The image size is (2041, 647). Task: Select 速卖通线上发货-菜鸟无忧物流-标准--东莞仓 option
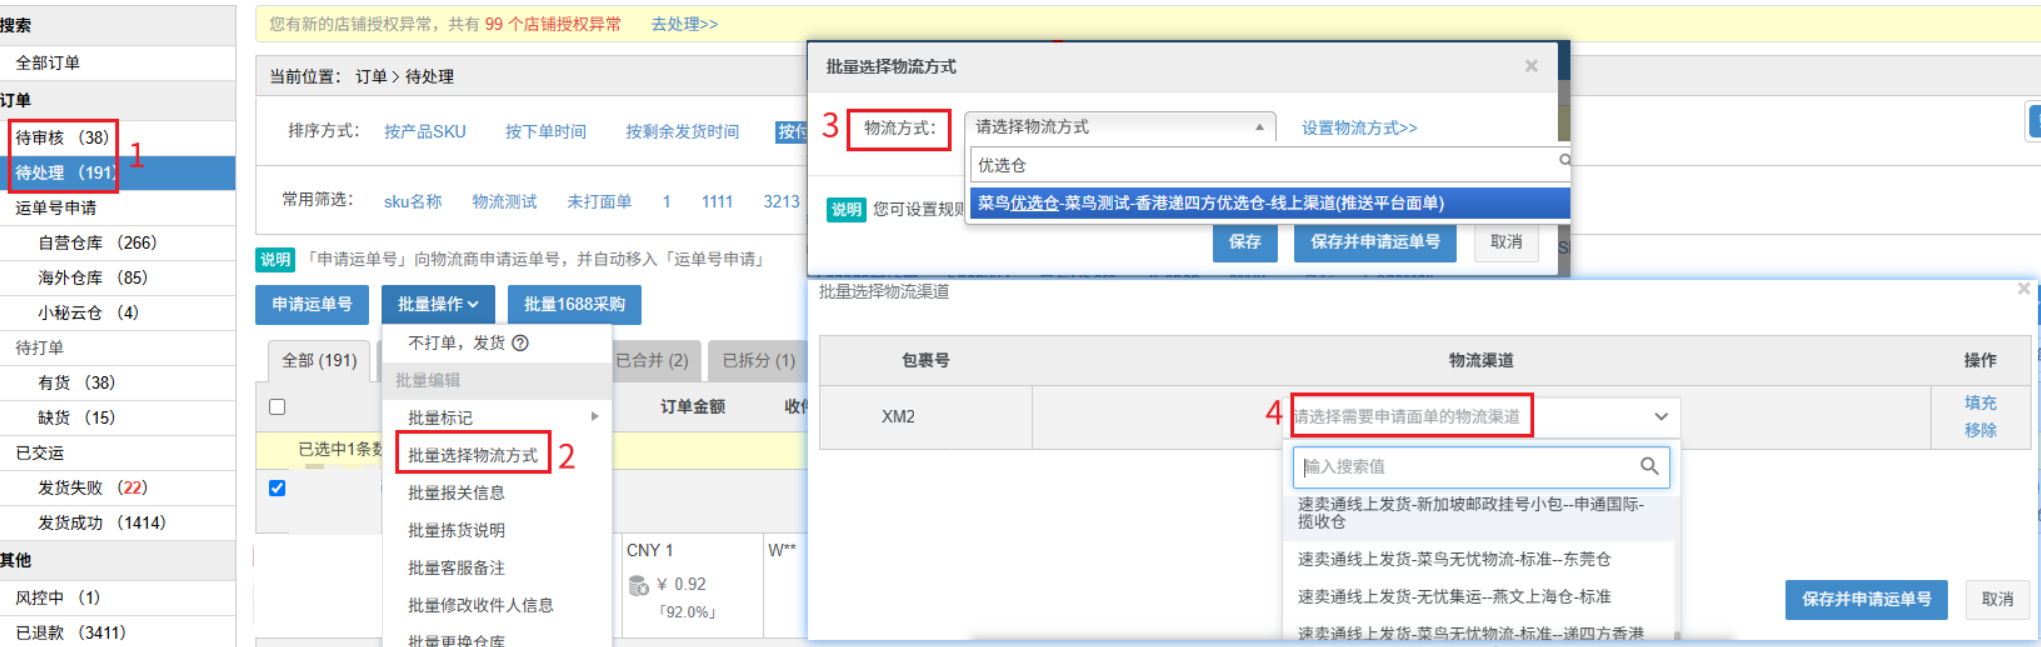[1476, 559]
